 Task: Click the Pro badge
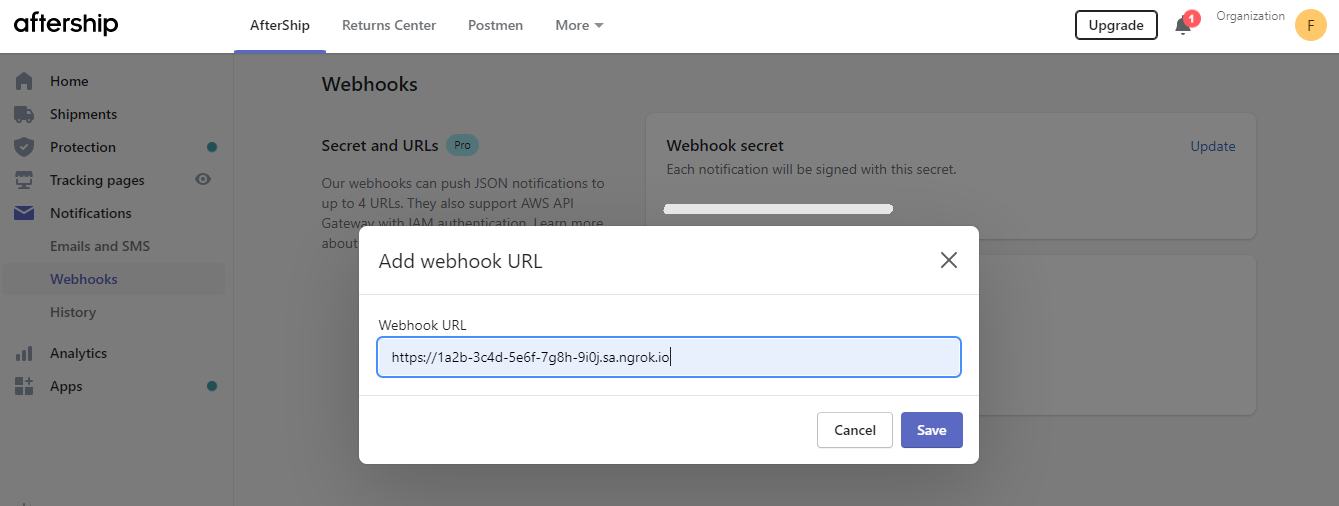click(x=462, y=145)
